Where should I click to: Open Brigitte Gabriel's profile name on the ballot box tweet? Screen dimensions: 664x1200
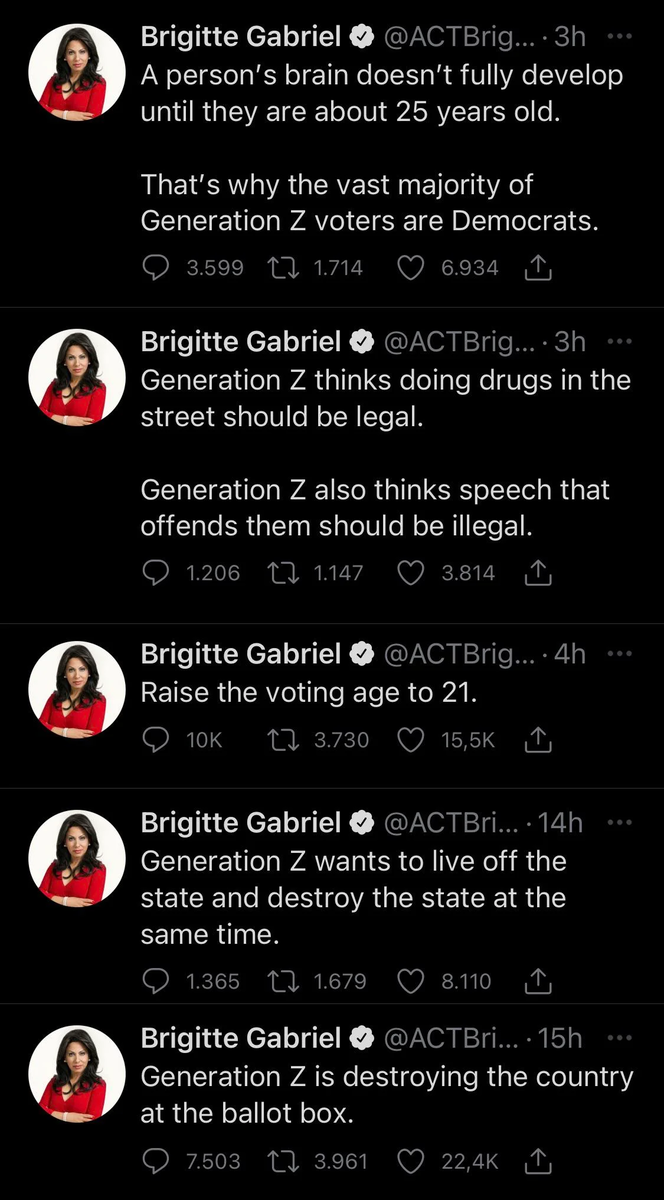click(241, 1038)
